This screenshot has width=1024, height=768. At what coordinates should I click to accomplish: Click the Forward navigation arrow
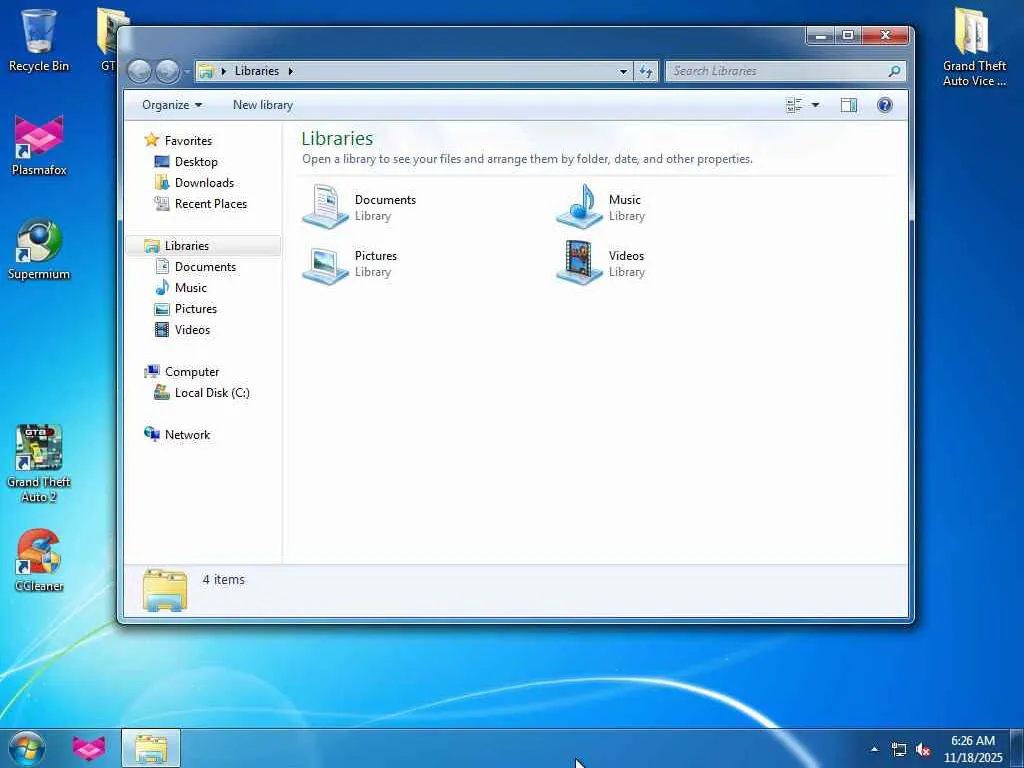pyautogui.click(x=167, y=71)
